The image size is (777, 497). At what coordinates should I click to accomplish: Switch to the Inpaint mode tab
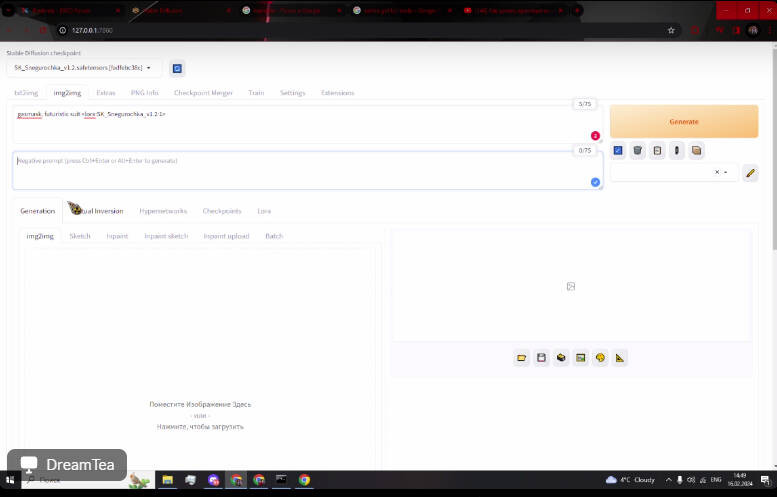pos(117,236)
